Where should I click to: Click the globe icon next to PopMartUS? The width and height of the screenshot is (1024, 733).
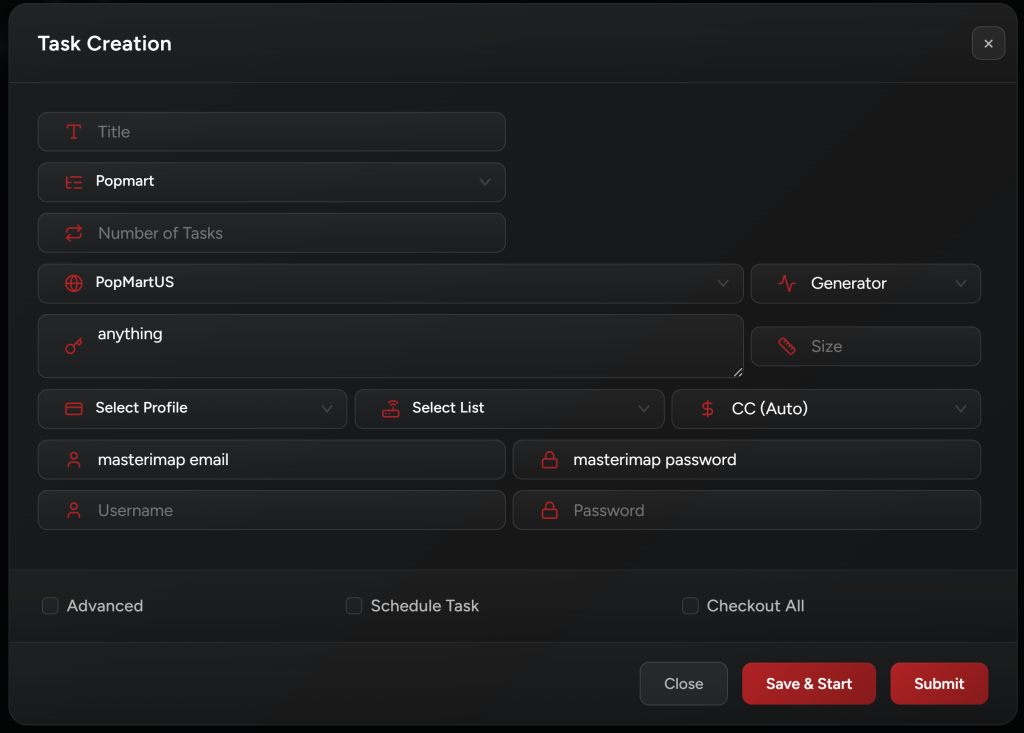click(x=73, y=283)
